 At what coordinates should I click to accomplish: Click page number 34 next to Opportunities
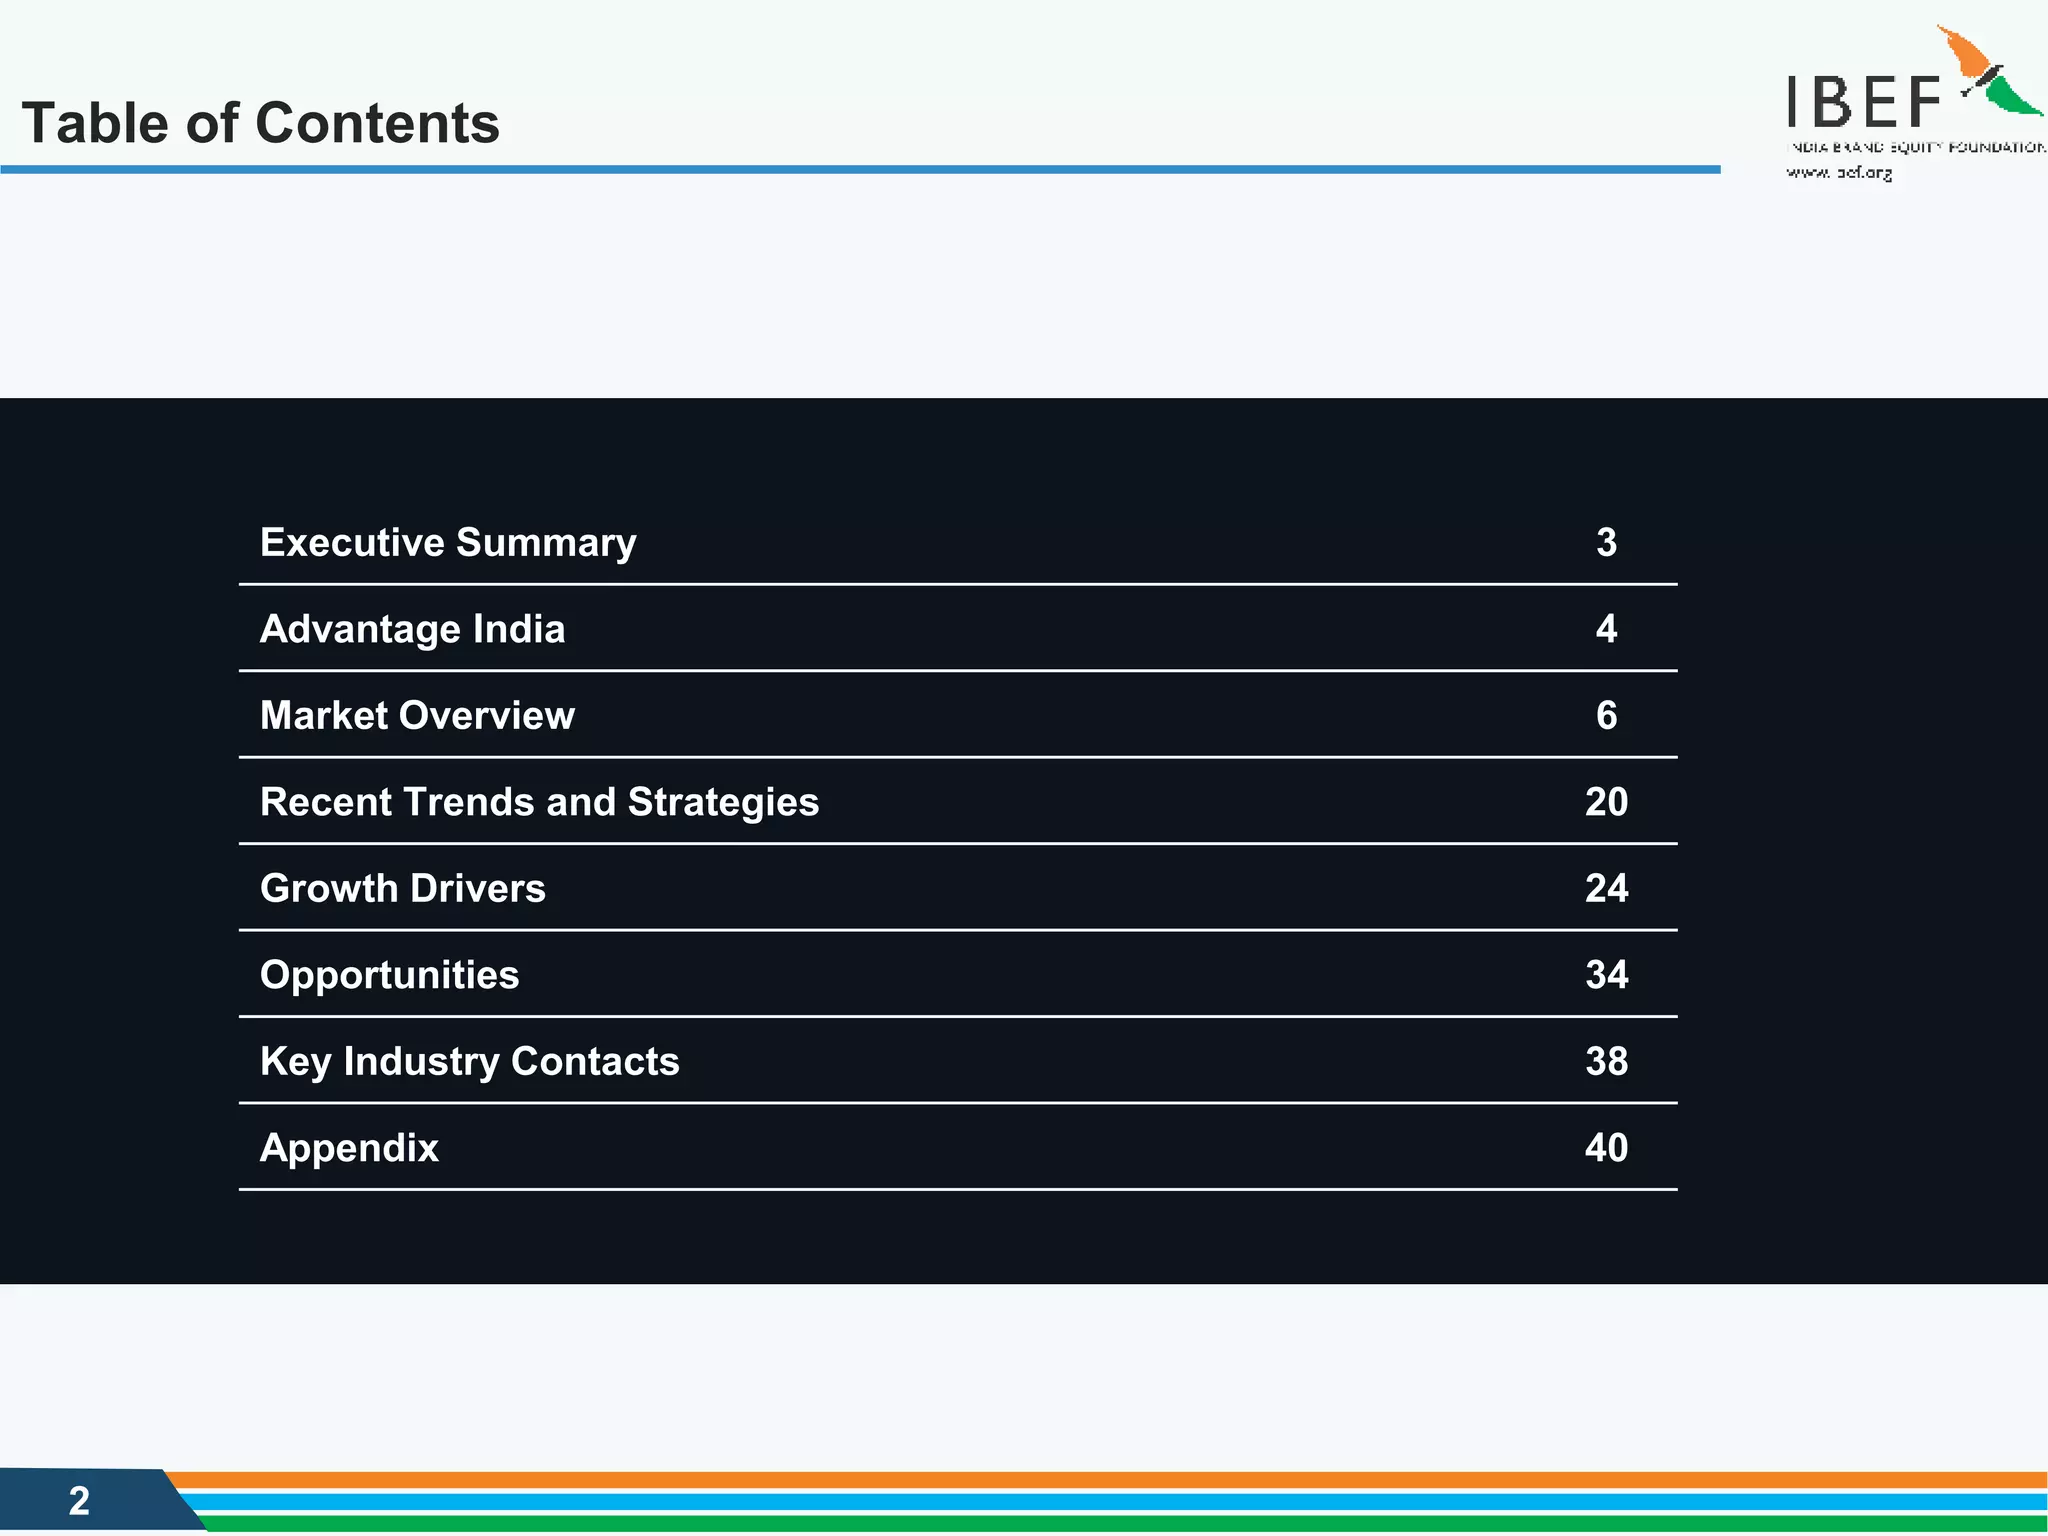[x=1606, y=975]
